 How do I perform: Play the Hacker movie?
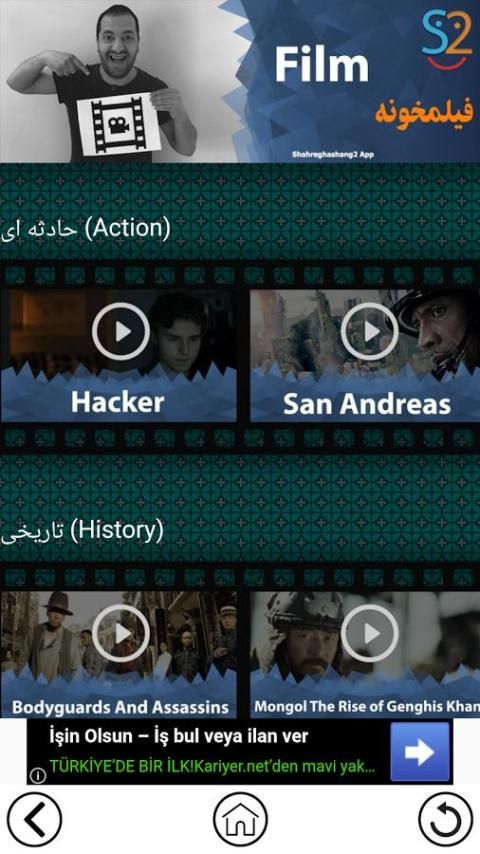pyautogui.click(x=121, y=331)
